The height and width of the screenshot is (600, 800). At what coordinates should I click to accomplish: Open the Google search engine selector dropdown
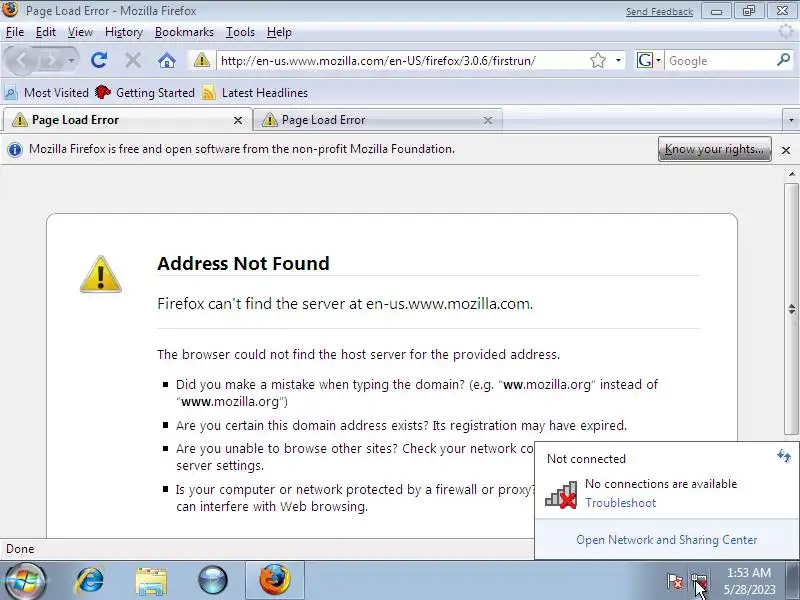tap(648, 61)
